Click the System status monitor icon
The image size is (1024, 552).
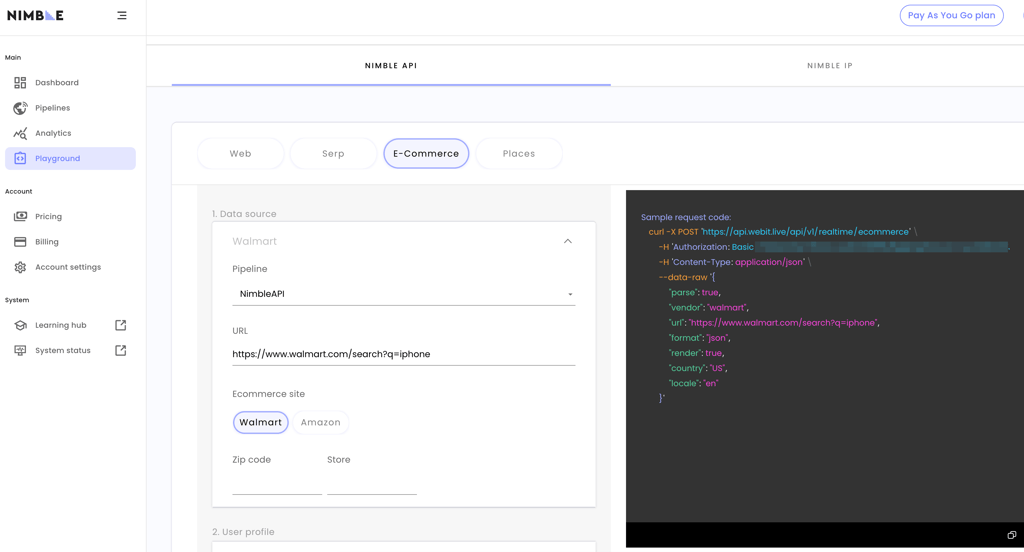(x=20, y=351)
